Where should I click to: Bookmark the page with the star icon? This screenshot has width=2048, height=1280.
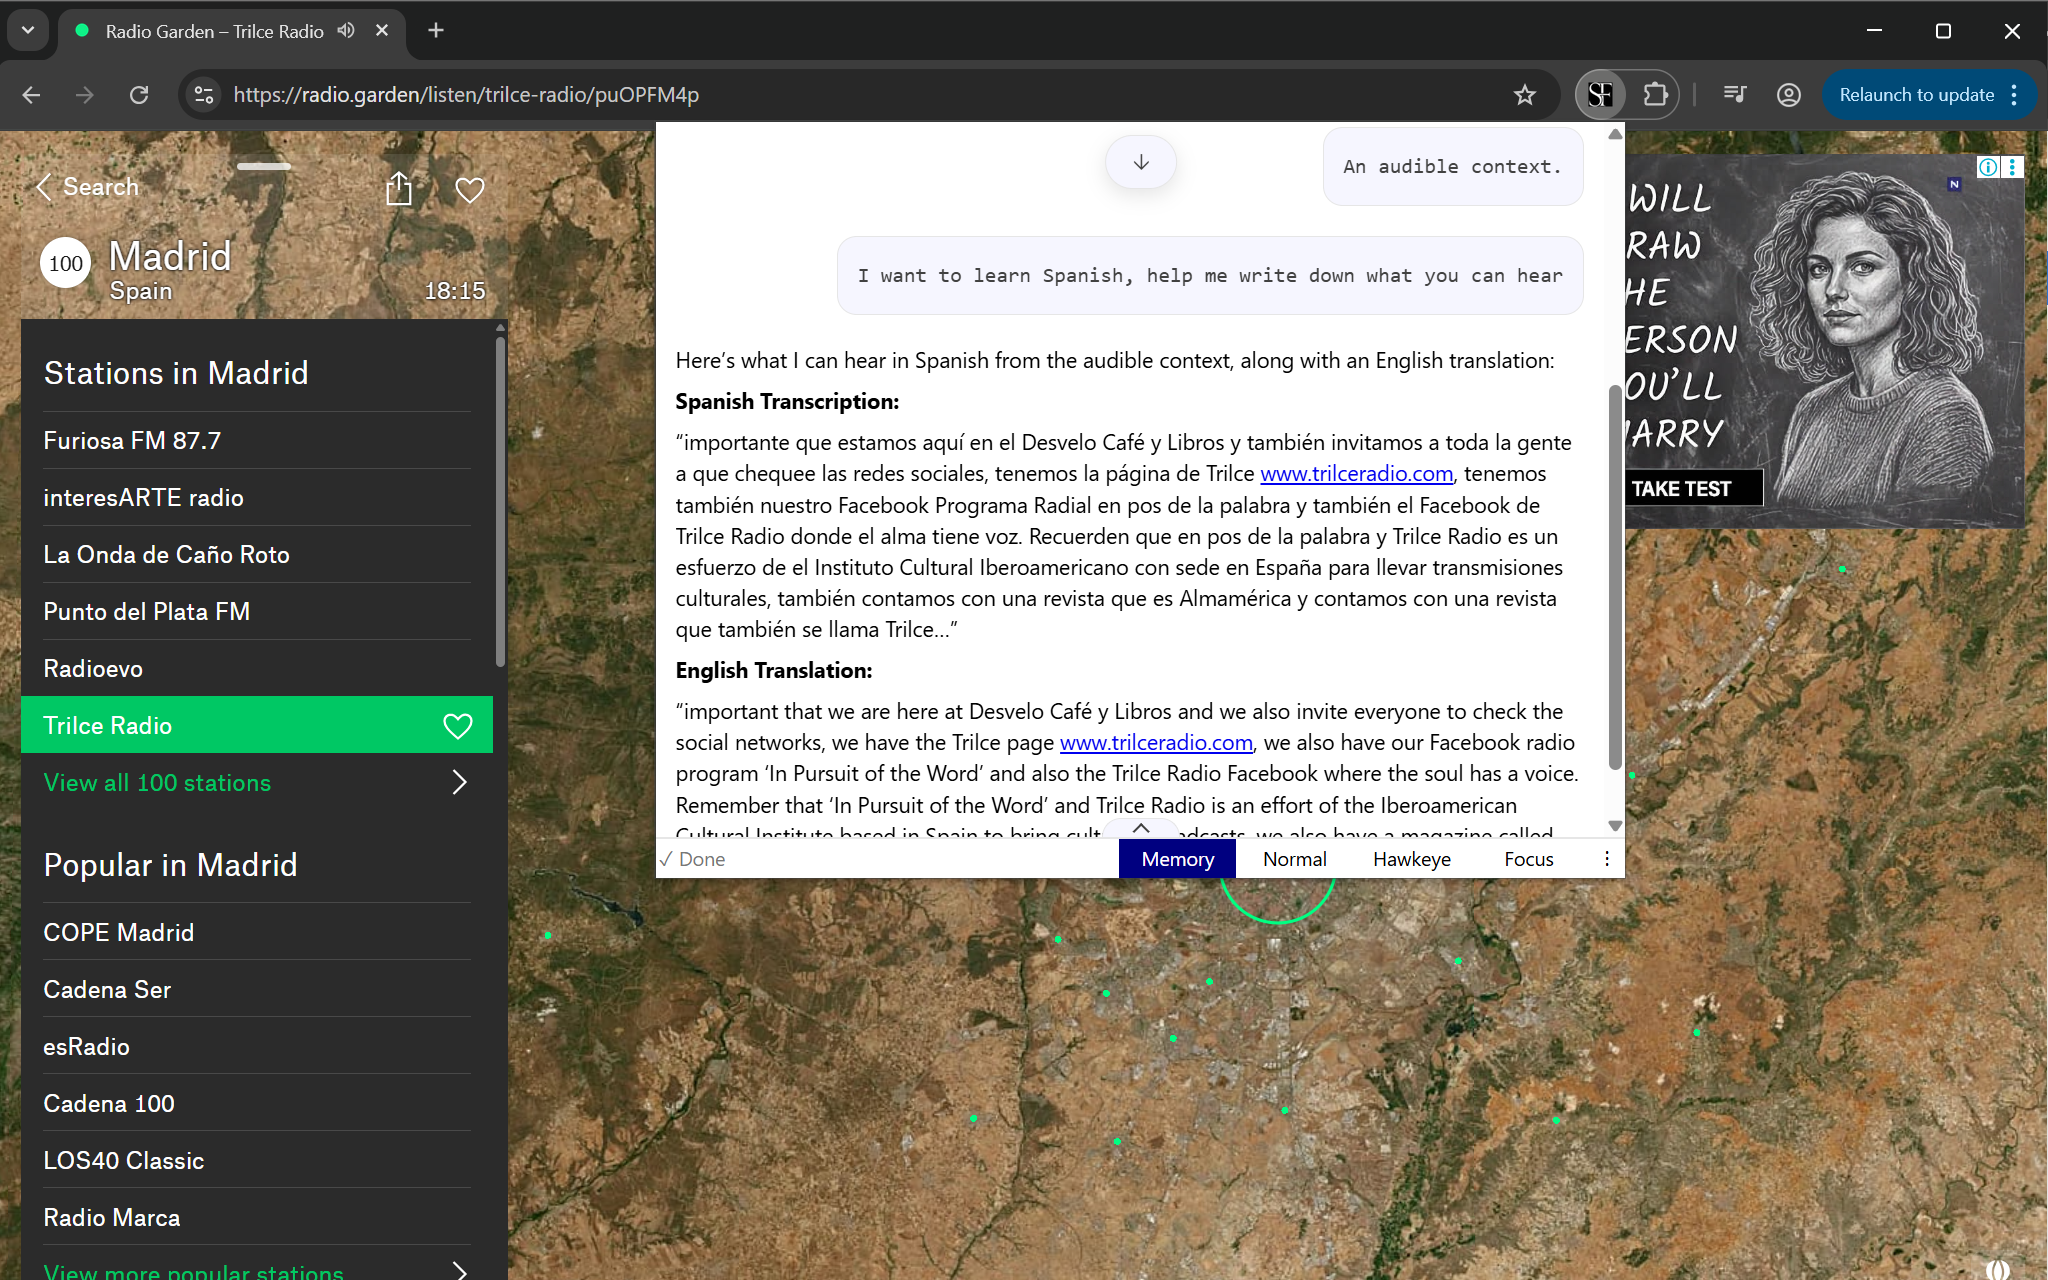pyautogui.click(x=1524, y=94)
